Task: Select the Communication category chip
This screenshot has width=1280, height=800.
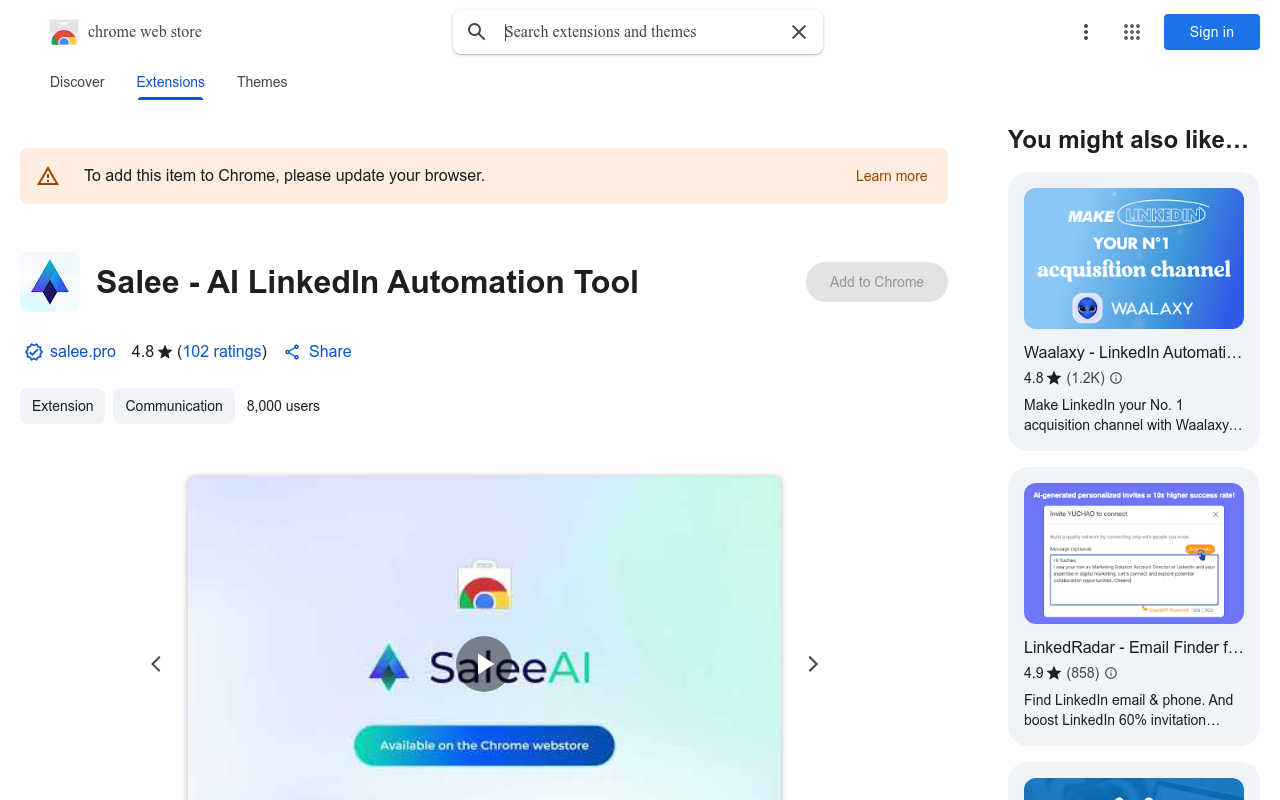Action: [x=174, y=406]
